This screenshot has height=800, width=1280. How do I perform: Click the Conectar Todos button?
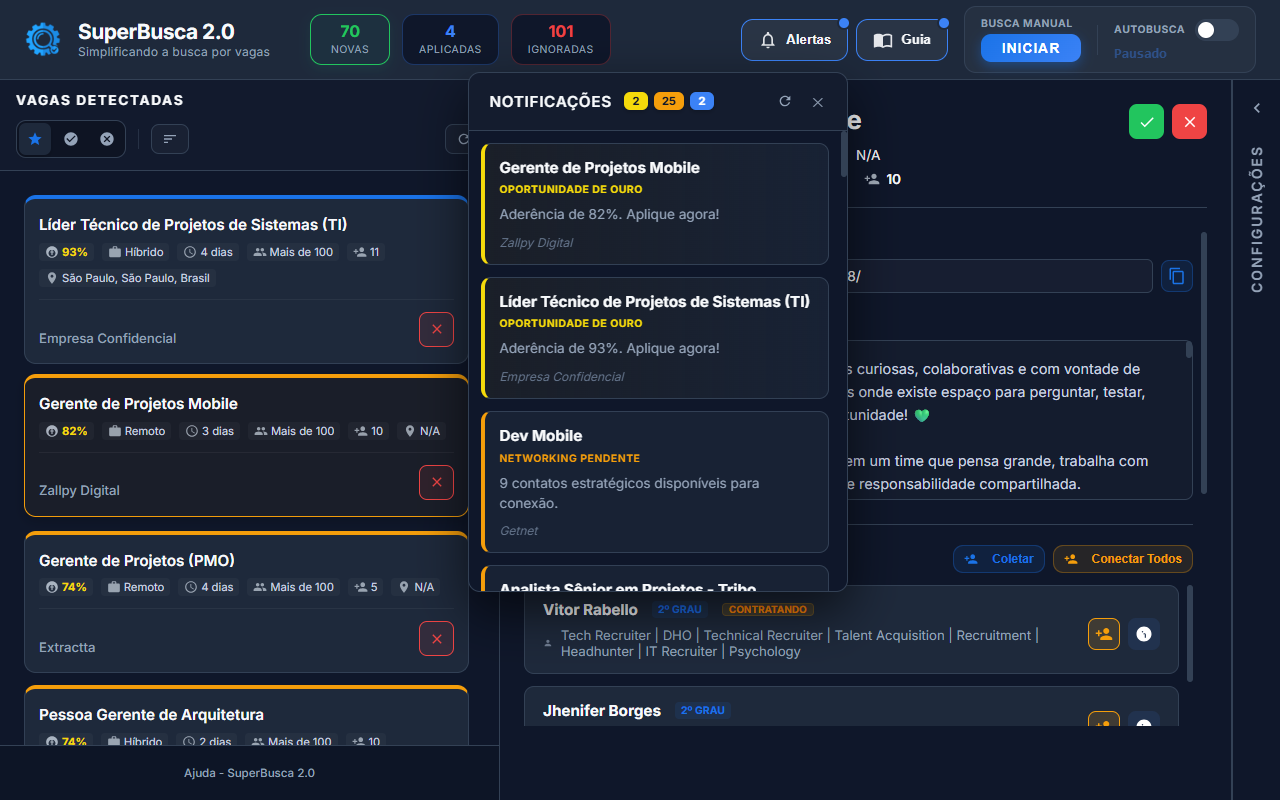click(1122, 559)
